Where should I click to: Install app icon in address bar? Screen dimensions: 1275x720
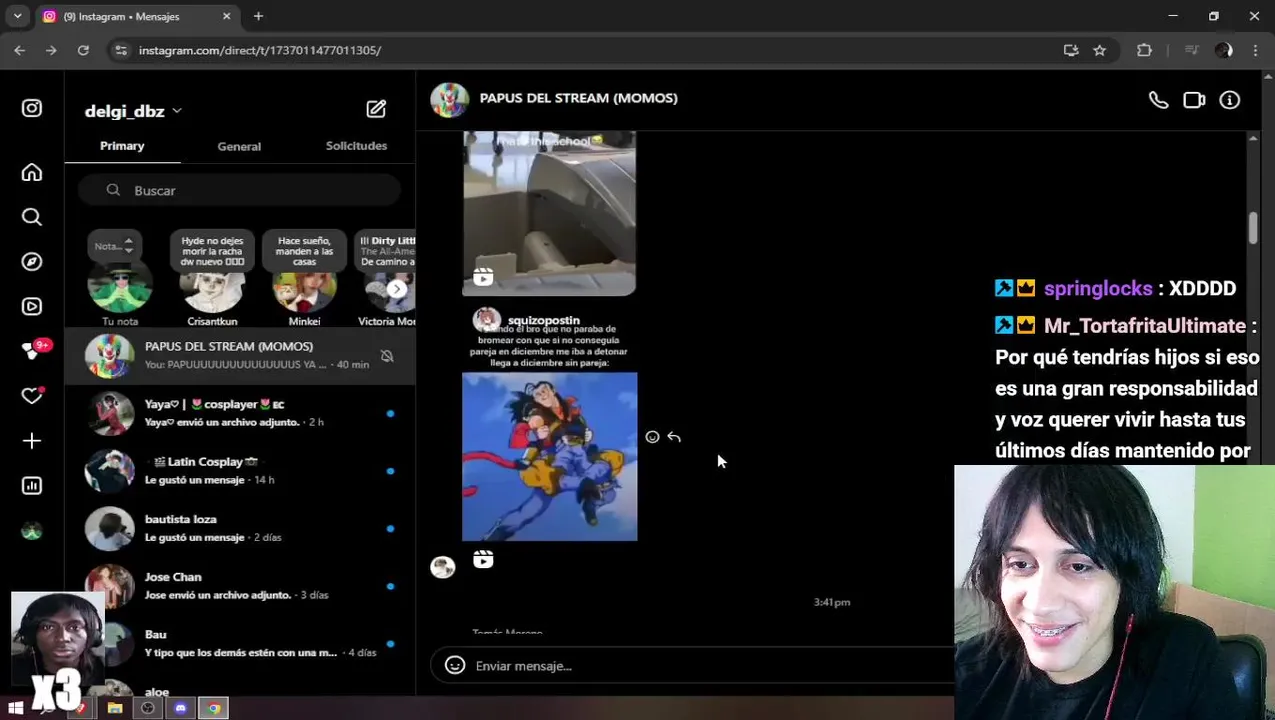[1071, 50]
